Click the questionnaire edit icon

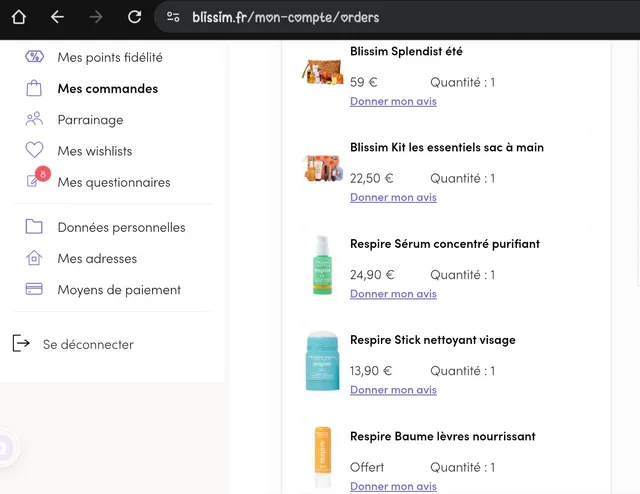(x=32, y=181)
